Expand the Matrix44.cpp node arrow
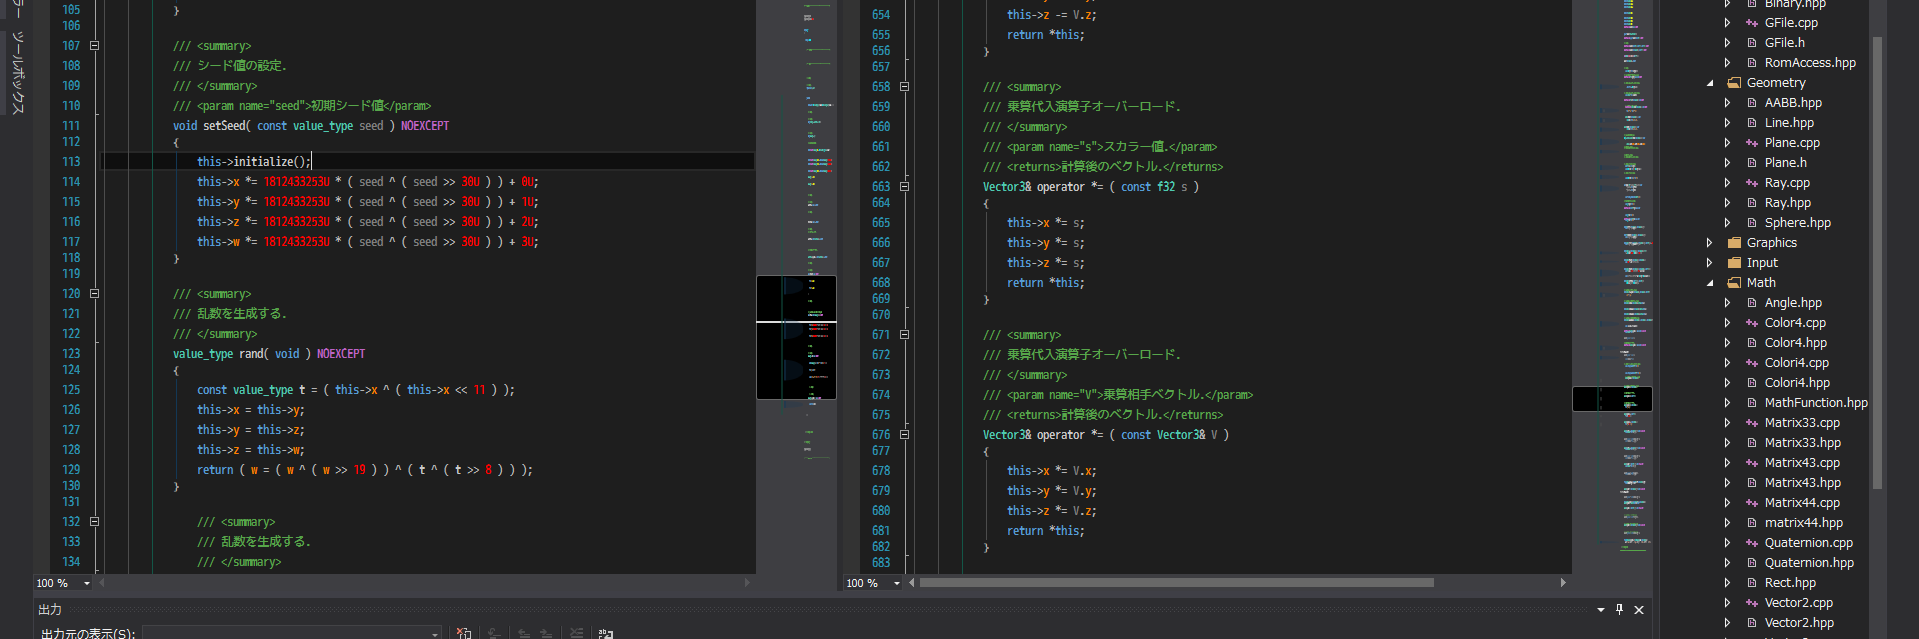Image resolution: width=1919 pixels, height=639 pixels. pos(1728,503)
